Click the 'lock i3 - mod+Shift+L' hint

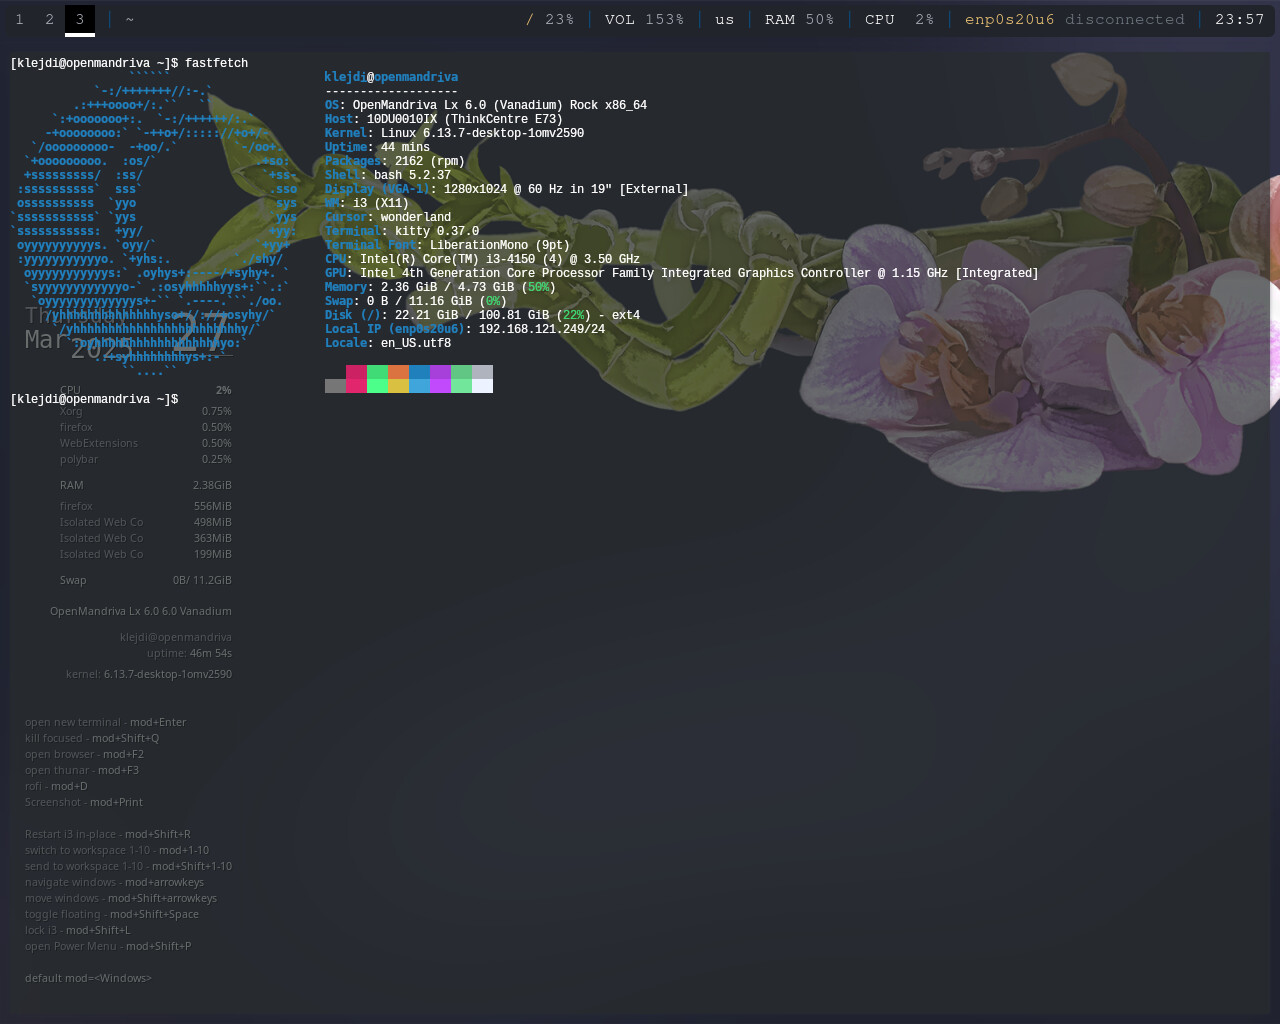coord(78,930)
